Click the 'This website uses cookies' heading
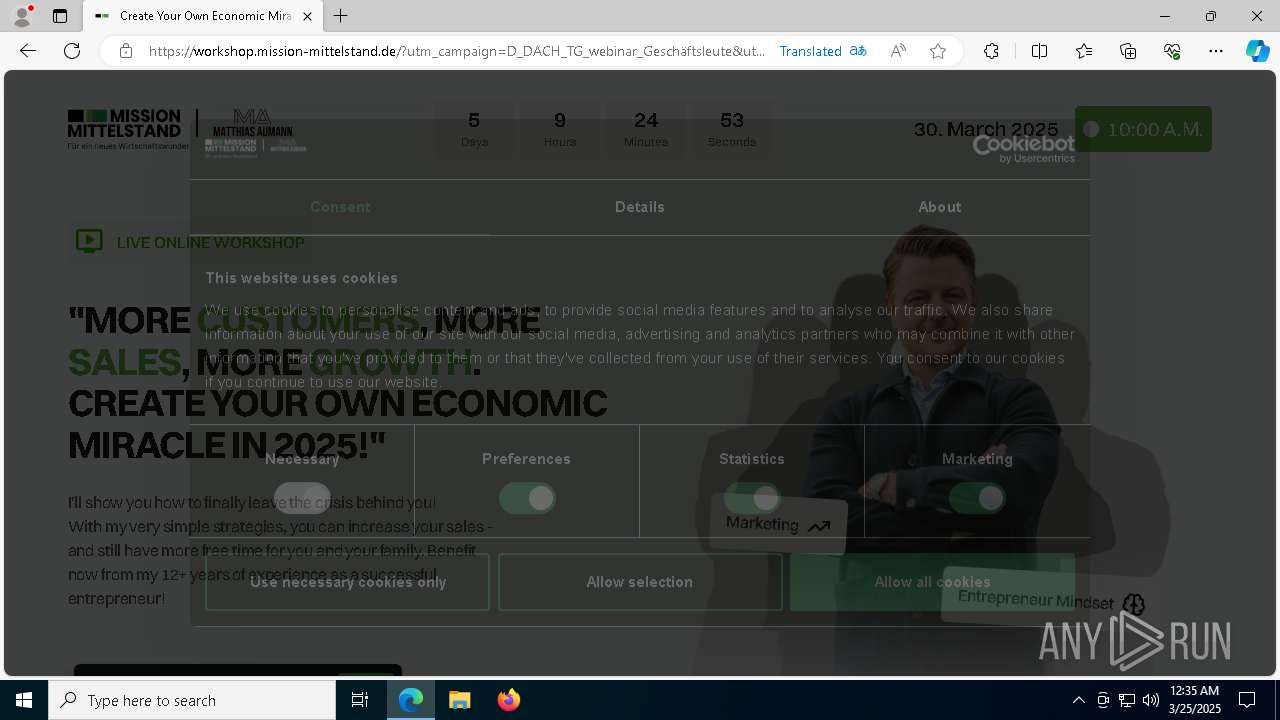 pyautogui.click(x=302, y=278)
